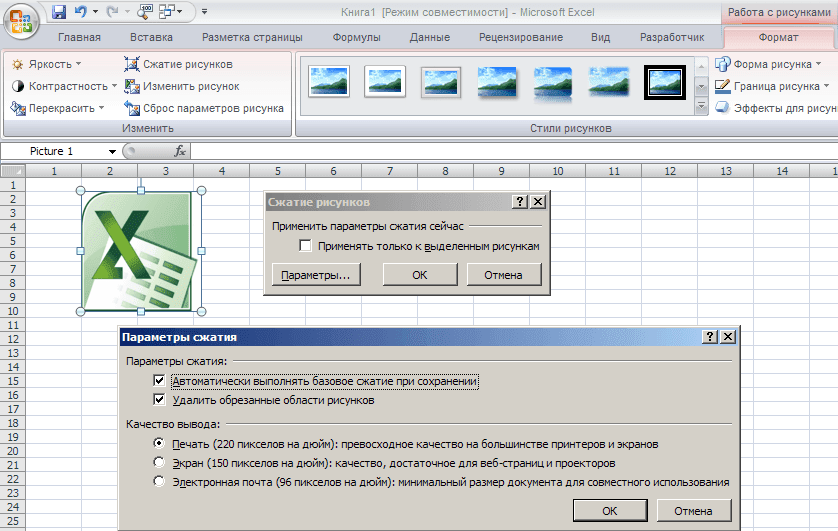Click OK in Сжатие рисунков dialog
Screen dimensions: 838x531
(x=420, y=275)
